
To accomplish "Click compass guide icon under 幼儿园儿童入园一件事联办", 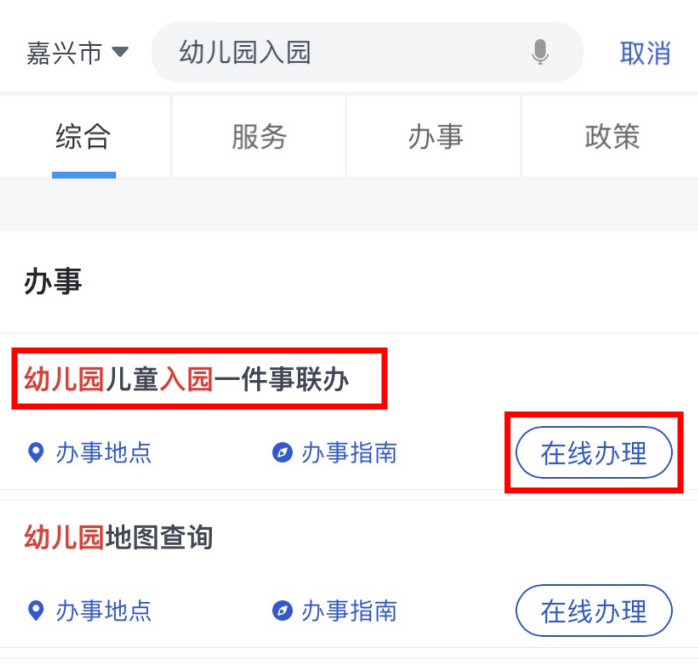I will 282,453.
